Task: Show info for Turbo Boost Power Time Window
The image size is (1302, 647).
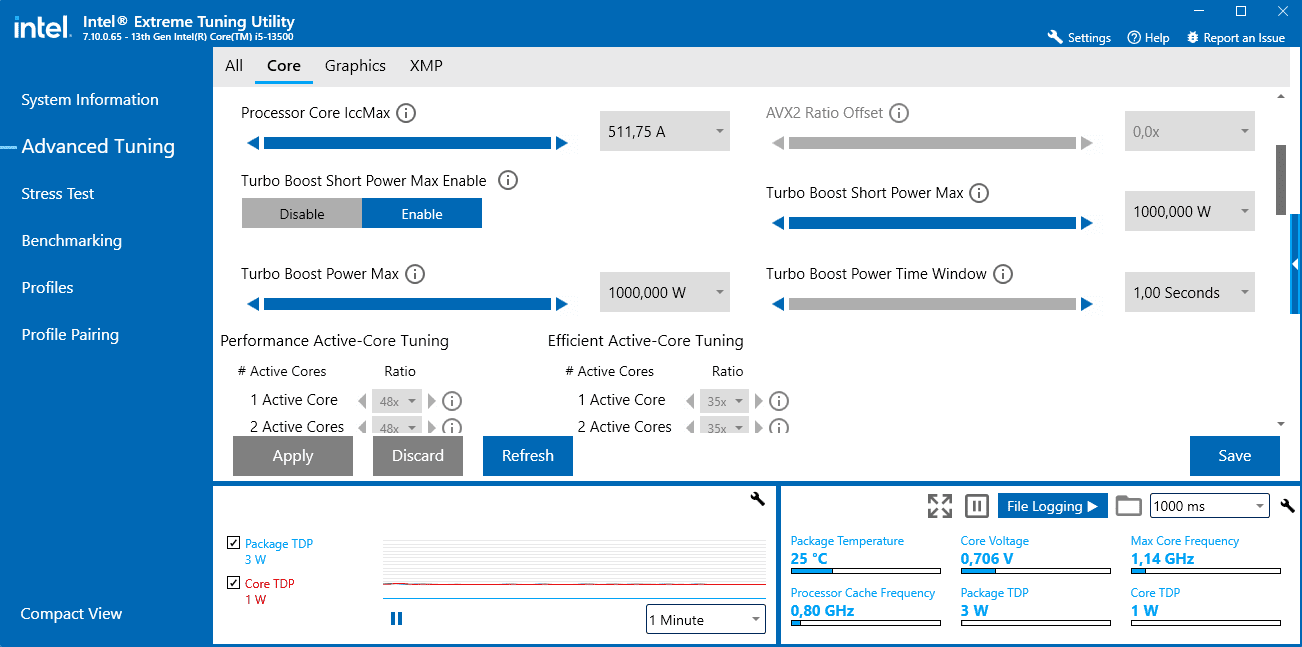Action: (1003, 274)
